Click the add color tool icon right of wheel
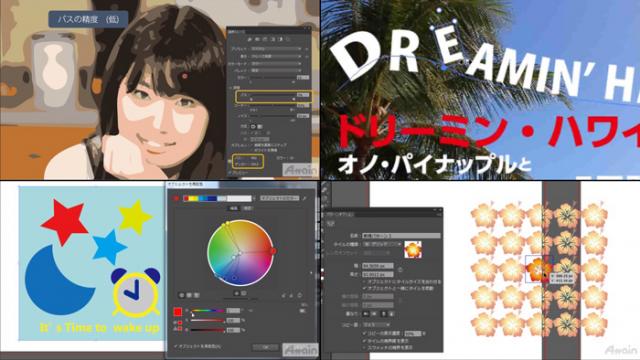 (283, 296)
